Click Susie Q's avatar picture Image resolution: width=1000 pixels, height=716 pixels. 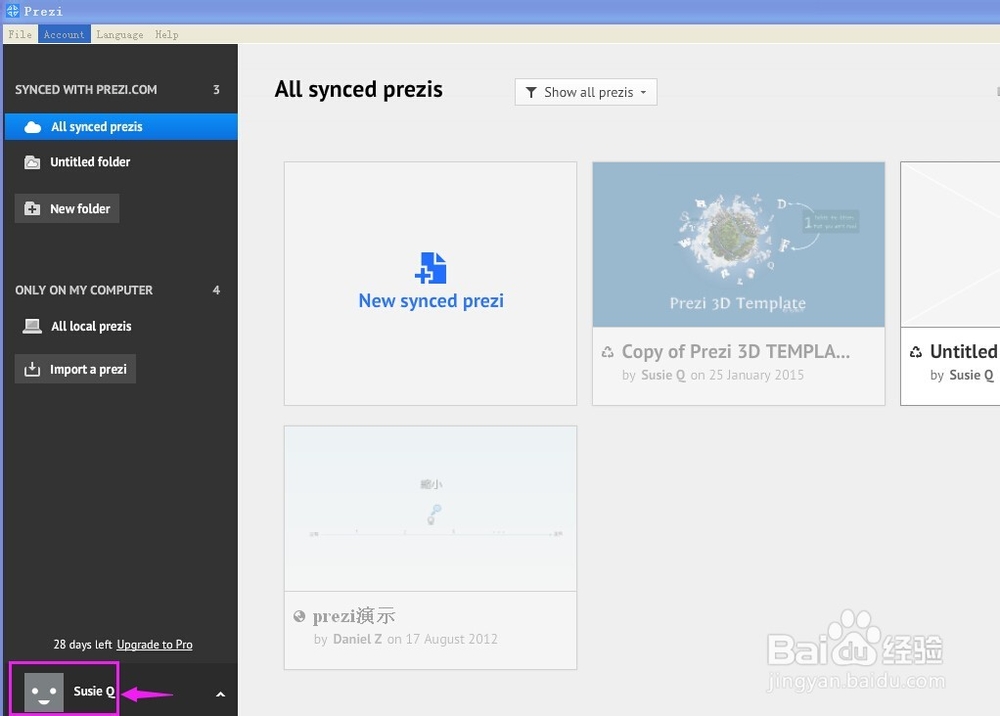pos(43,692)
